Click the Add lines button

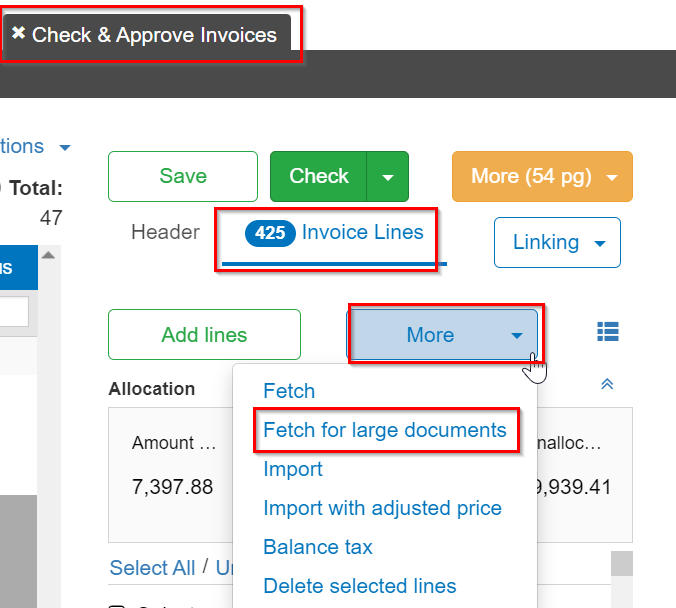click(x=204, y=335)
